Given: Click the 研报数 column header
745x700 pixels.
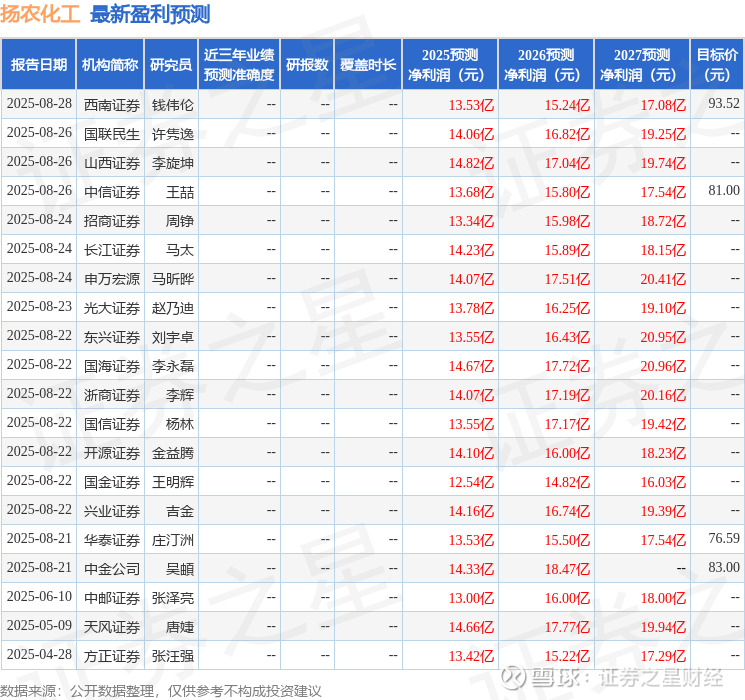Looking at the screenshot, I should point(307,65).
